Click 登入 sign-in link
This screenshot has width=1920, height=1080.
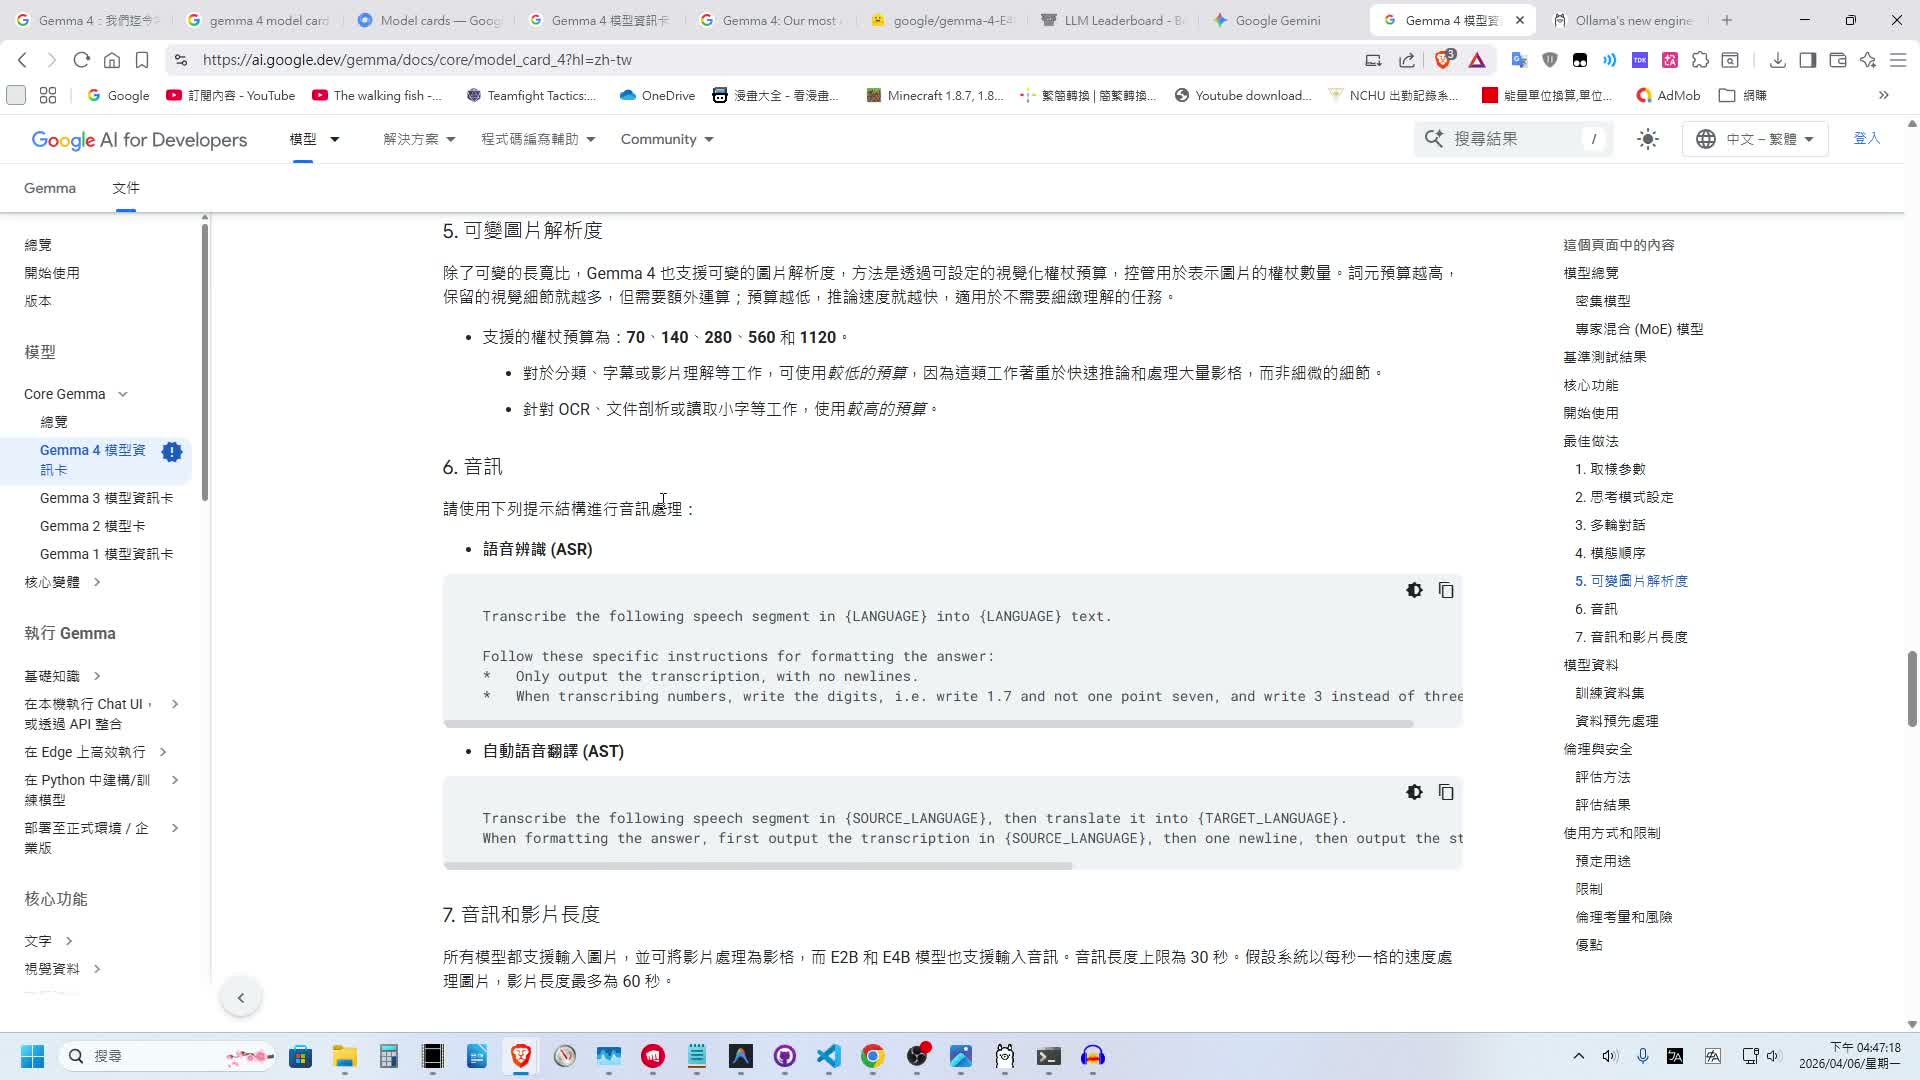(1867, 138)
